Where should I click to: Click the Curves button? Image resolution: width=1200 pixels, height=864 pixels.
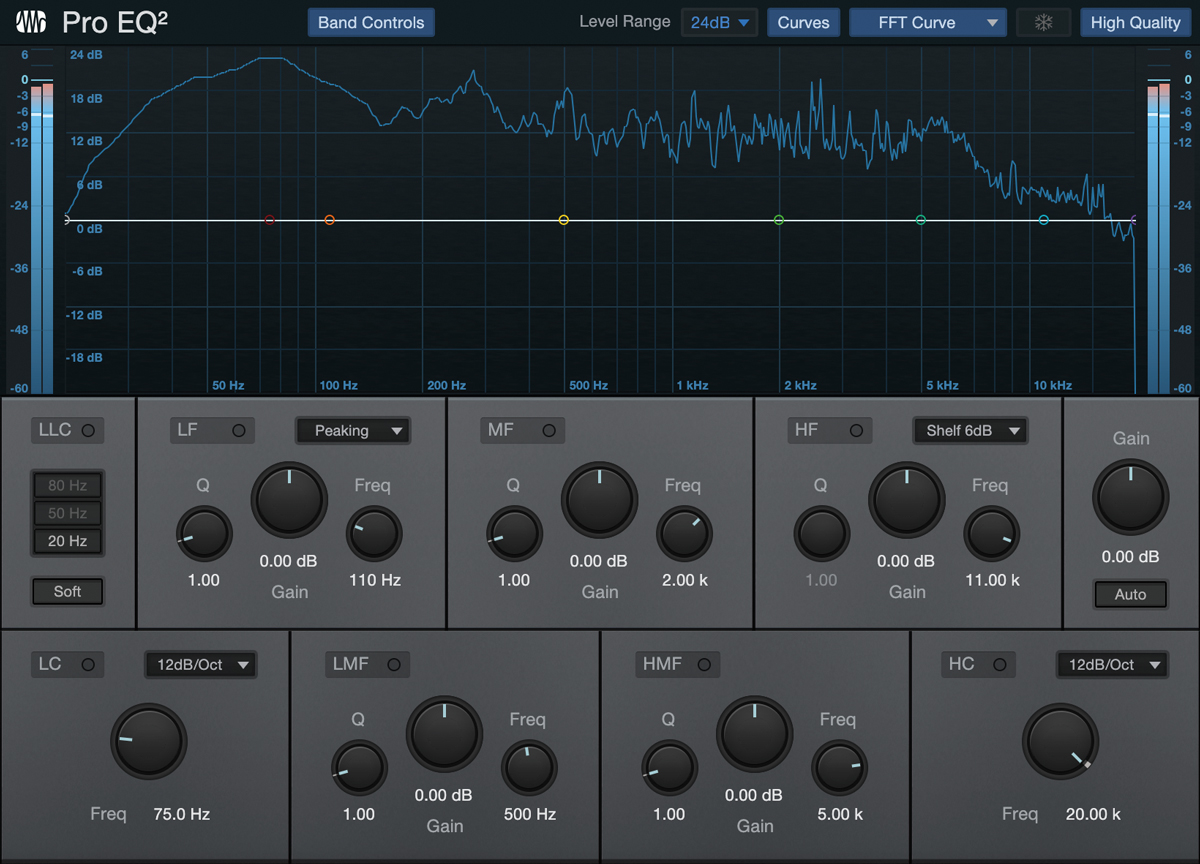[803, 21]
